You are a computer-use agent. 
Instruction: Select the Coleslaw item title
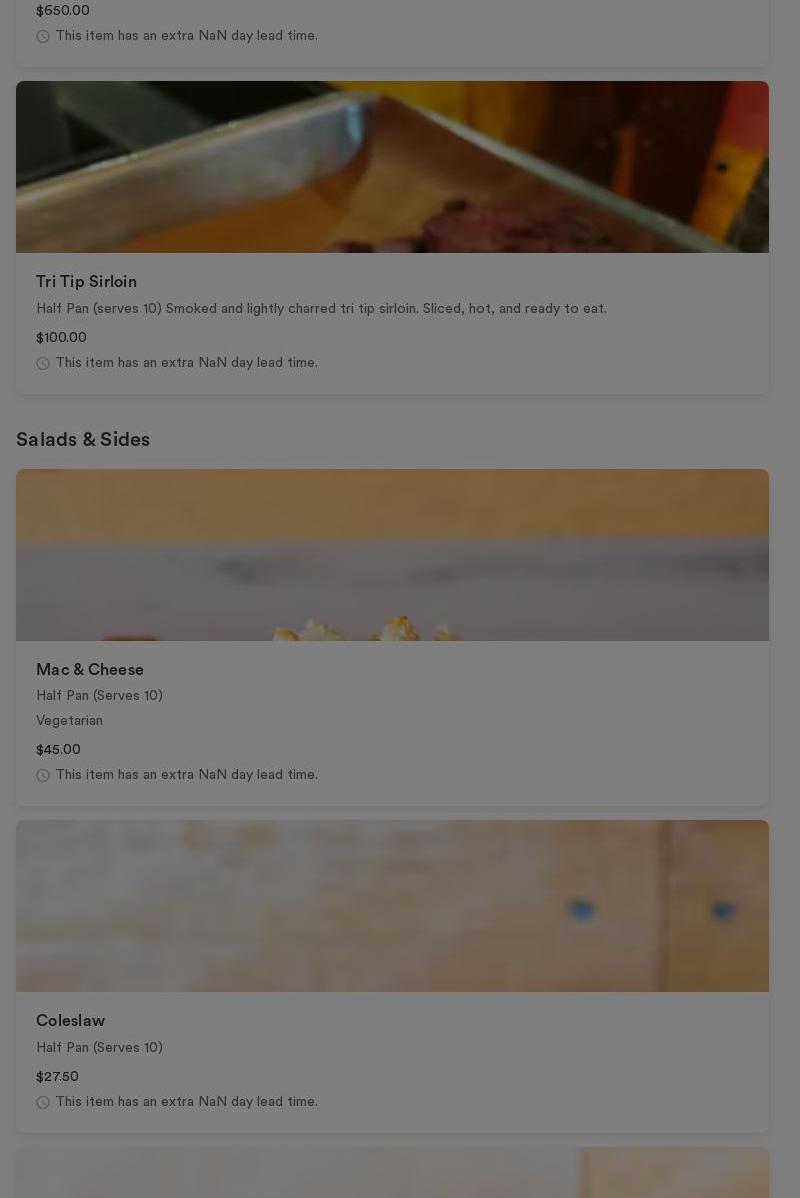(70, 1021)
